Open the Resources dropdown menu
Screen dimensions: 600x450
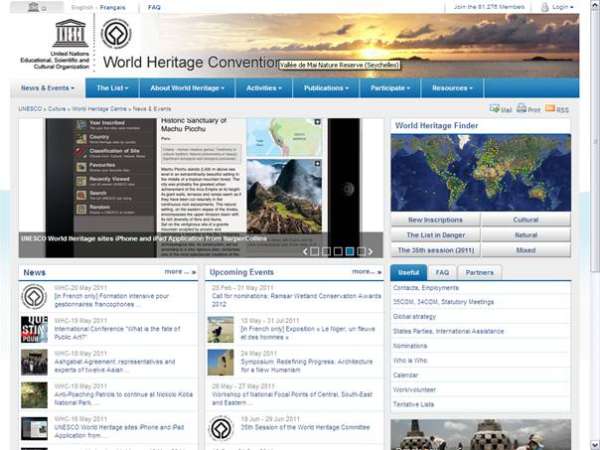[x=452, y=88]
